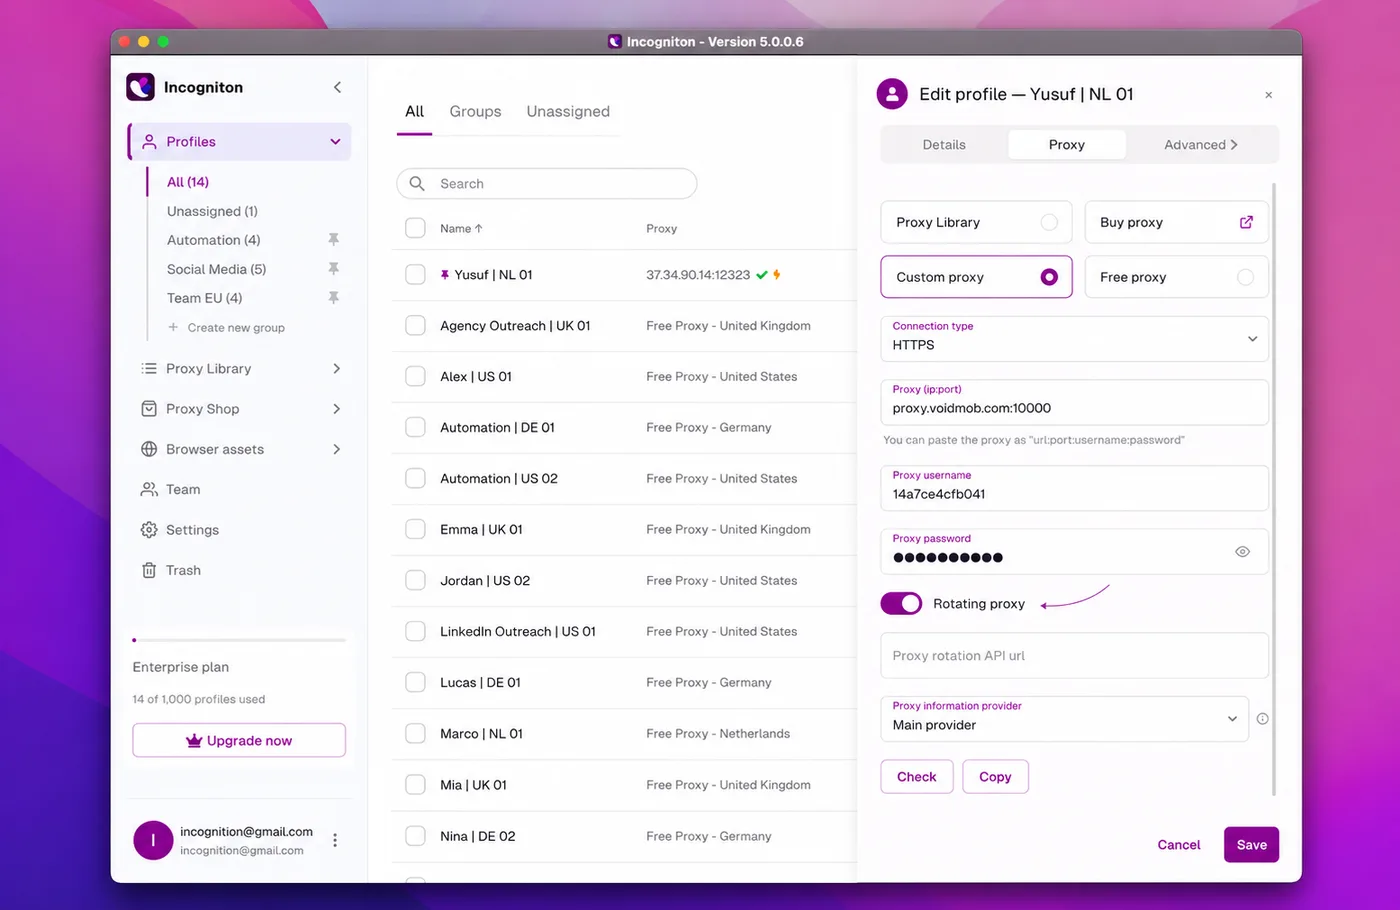Click the pin icon before Yusuf | NL 01
The width and height of the screenshot is (1400, 910).
pyautogui.click(x=445, y=275)
